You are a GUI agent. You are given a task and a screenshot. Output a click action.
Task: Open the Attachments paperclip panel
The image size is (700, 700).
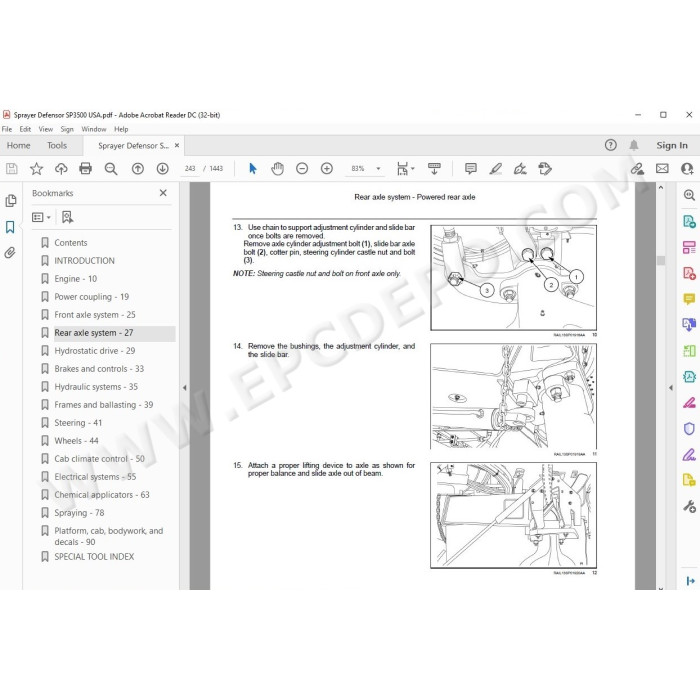(x=10, y=253)
